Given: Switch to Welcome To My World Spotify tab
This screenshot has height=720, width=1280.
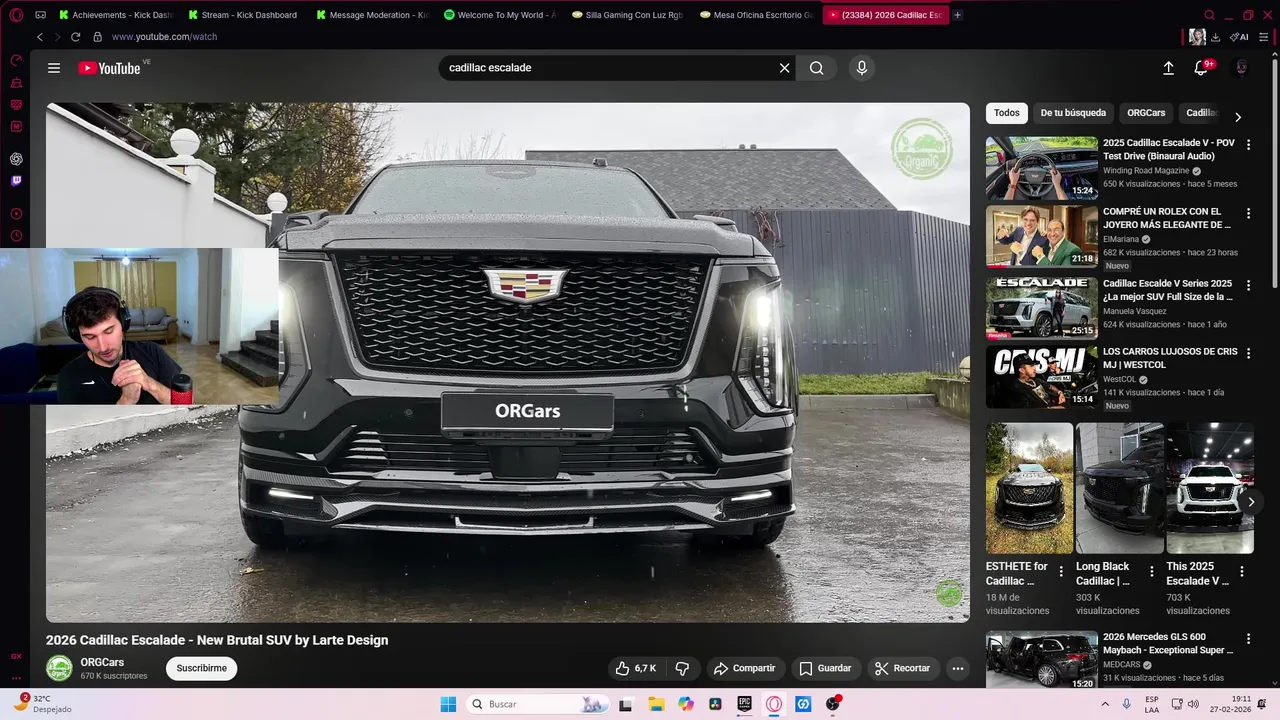Looking at the screenshot, I should [x=501, y=15].
